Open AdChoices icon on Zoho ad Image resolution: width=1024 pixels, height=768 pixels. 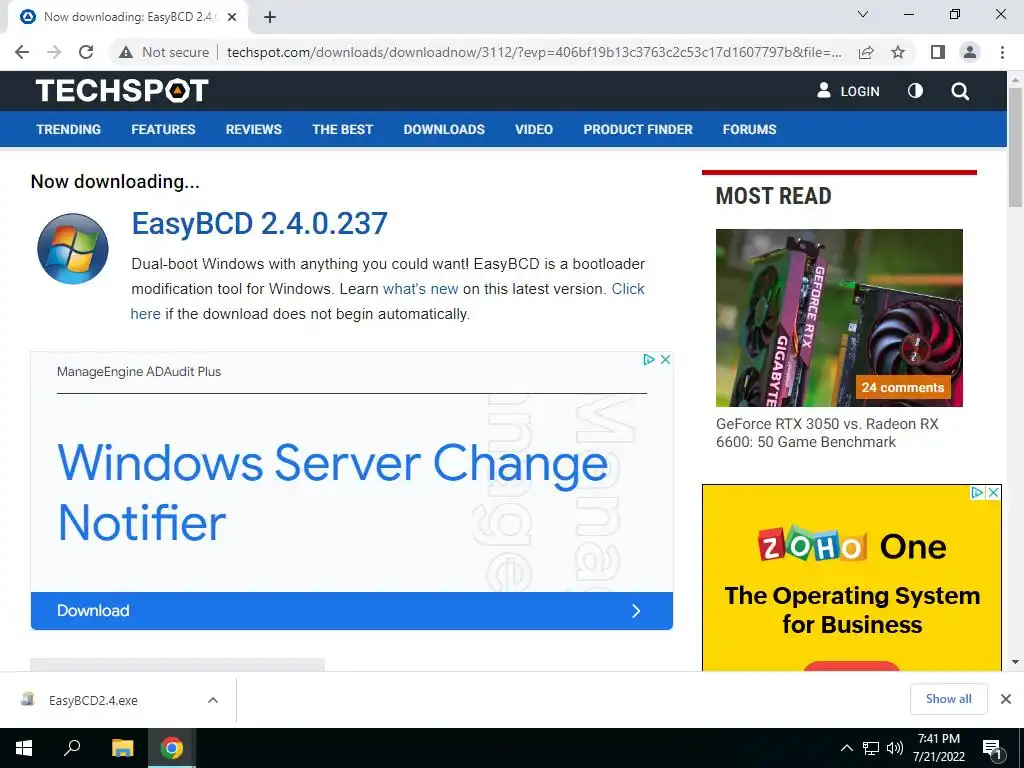click(977, 492)
